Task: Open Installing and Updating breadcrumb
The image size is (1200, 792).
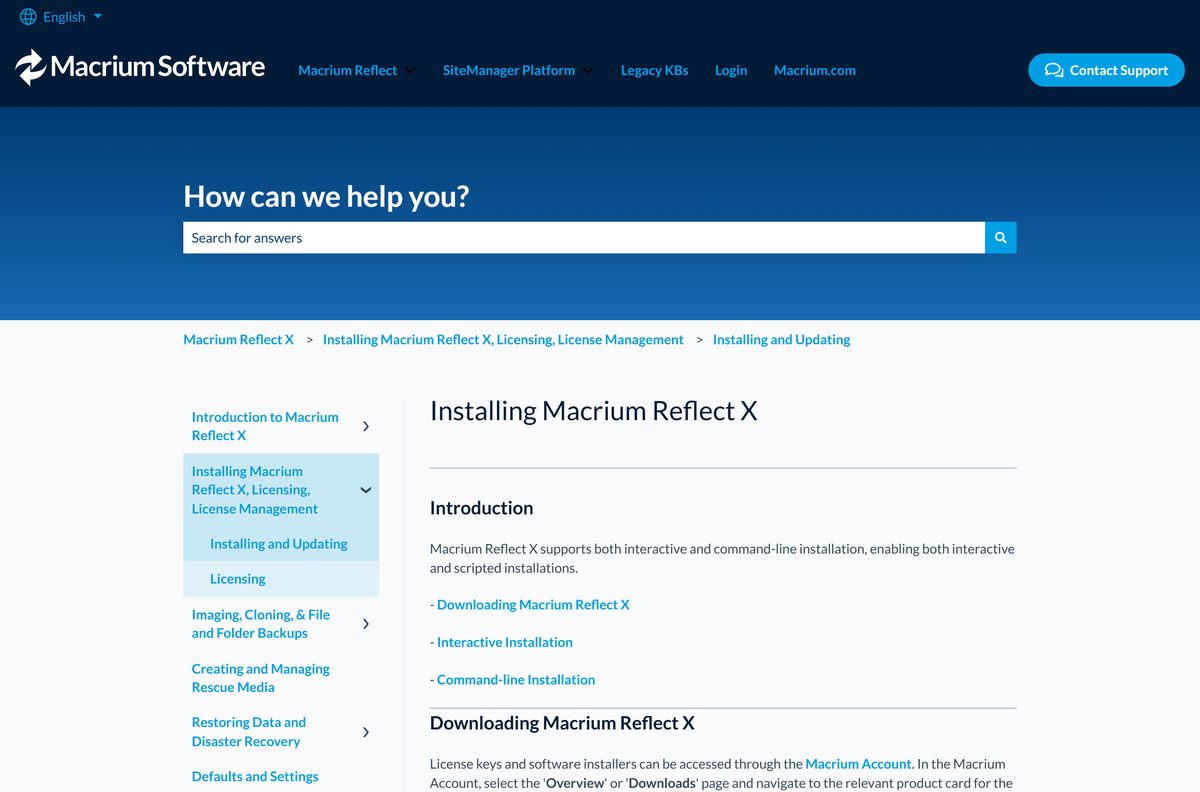Action: click(x=781, y=340)
